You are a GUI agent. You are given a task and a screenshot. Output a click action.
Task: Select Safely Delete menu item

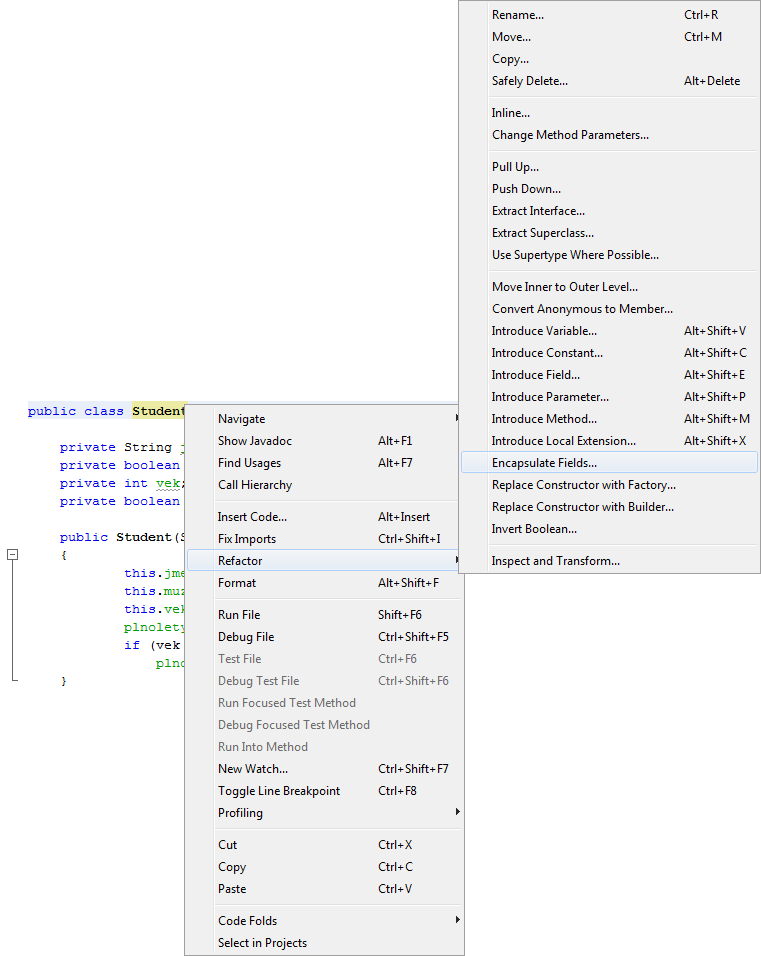click(x=530, y=81)
